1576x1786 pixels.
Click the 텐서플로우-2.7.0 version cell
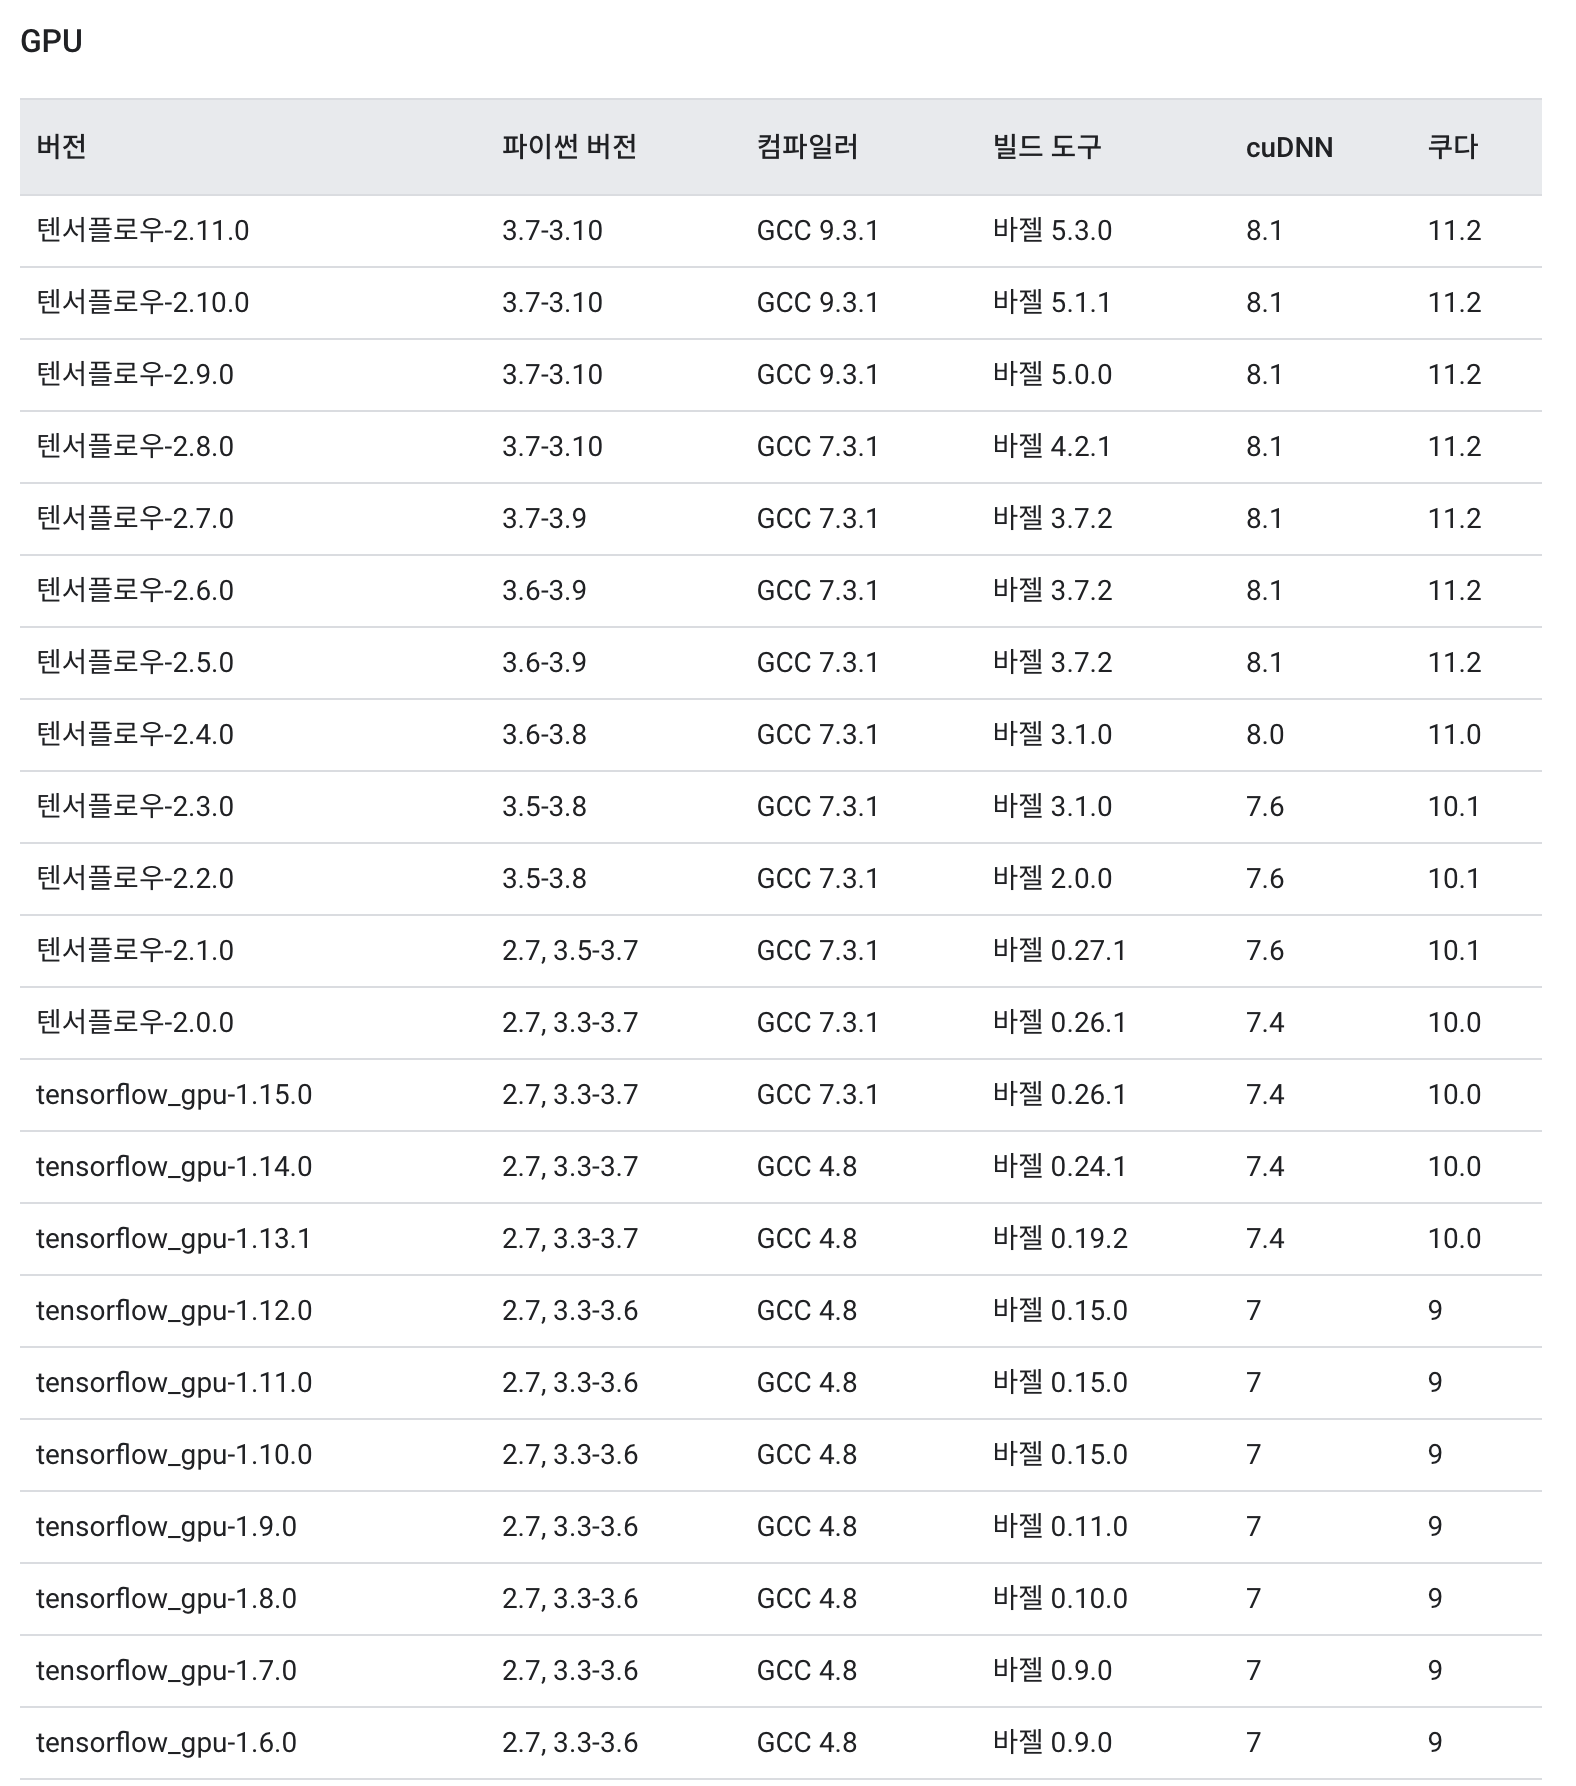(135, 519)
